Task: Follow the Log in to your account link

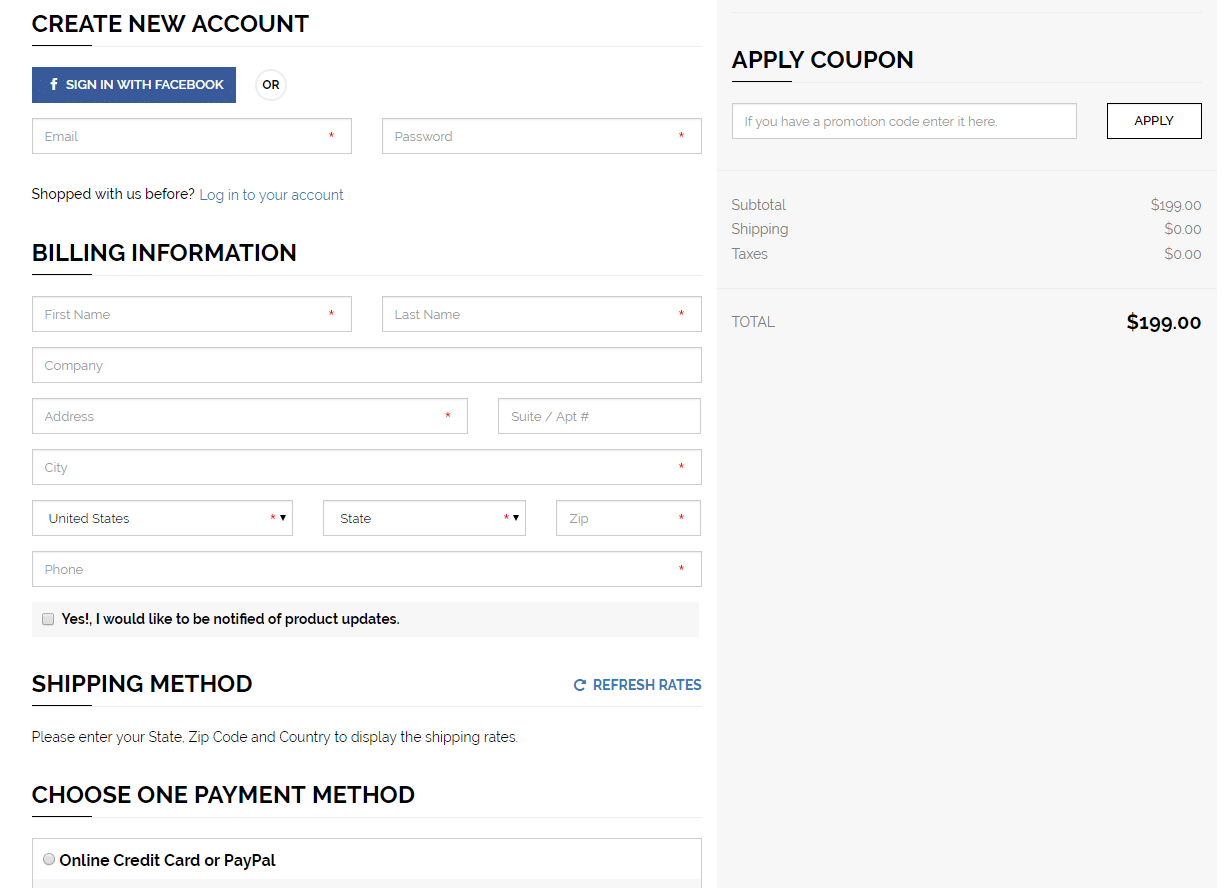Action: pos(271,195)
